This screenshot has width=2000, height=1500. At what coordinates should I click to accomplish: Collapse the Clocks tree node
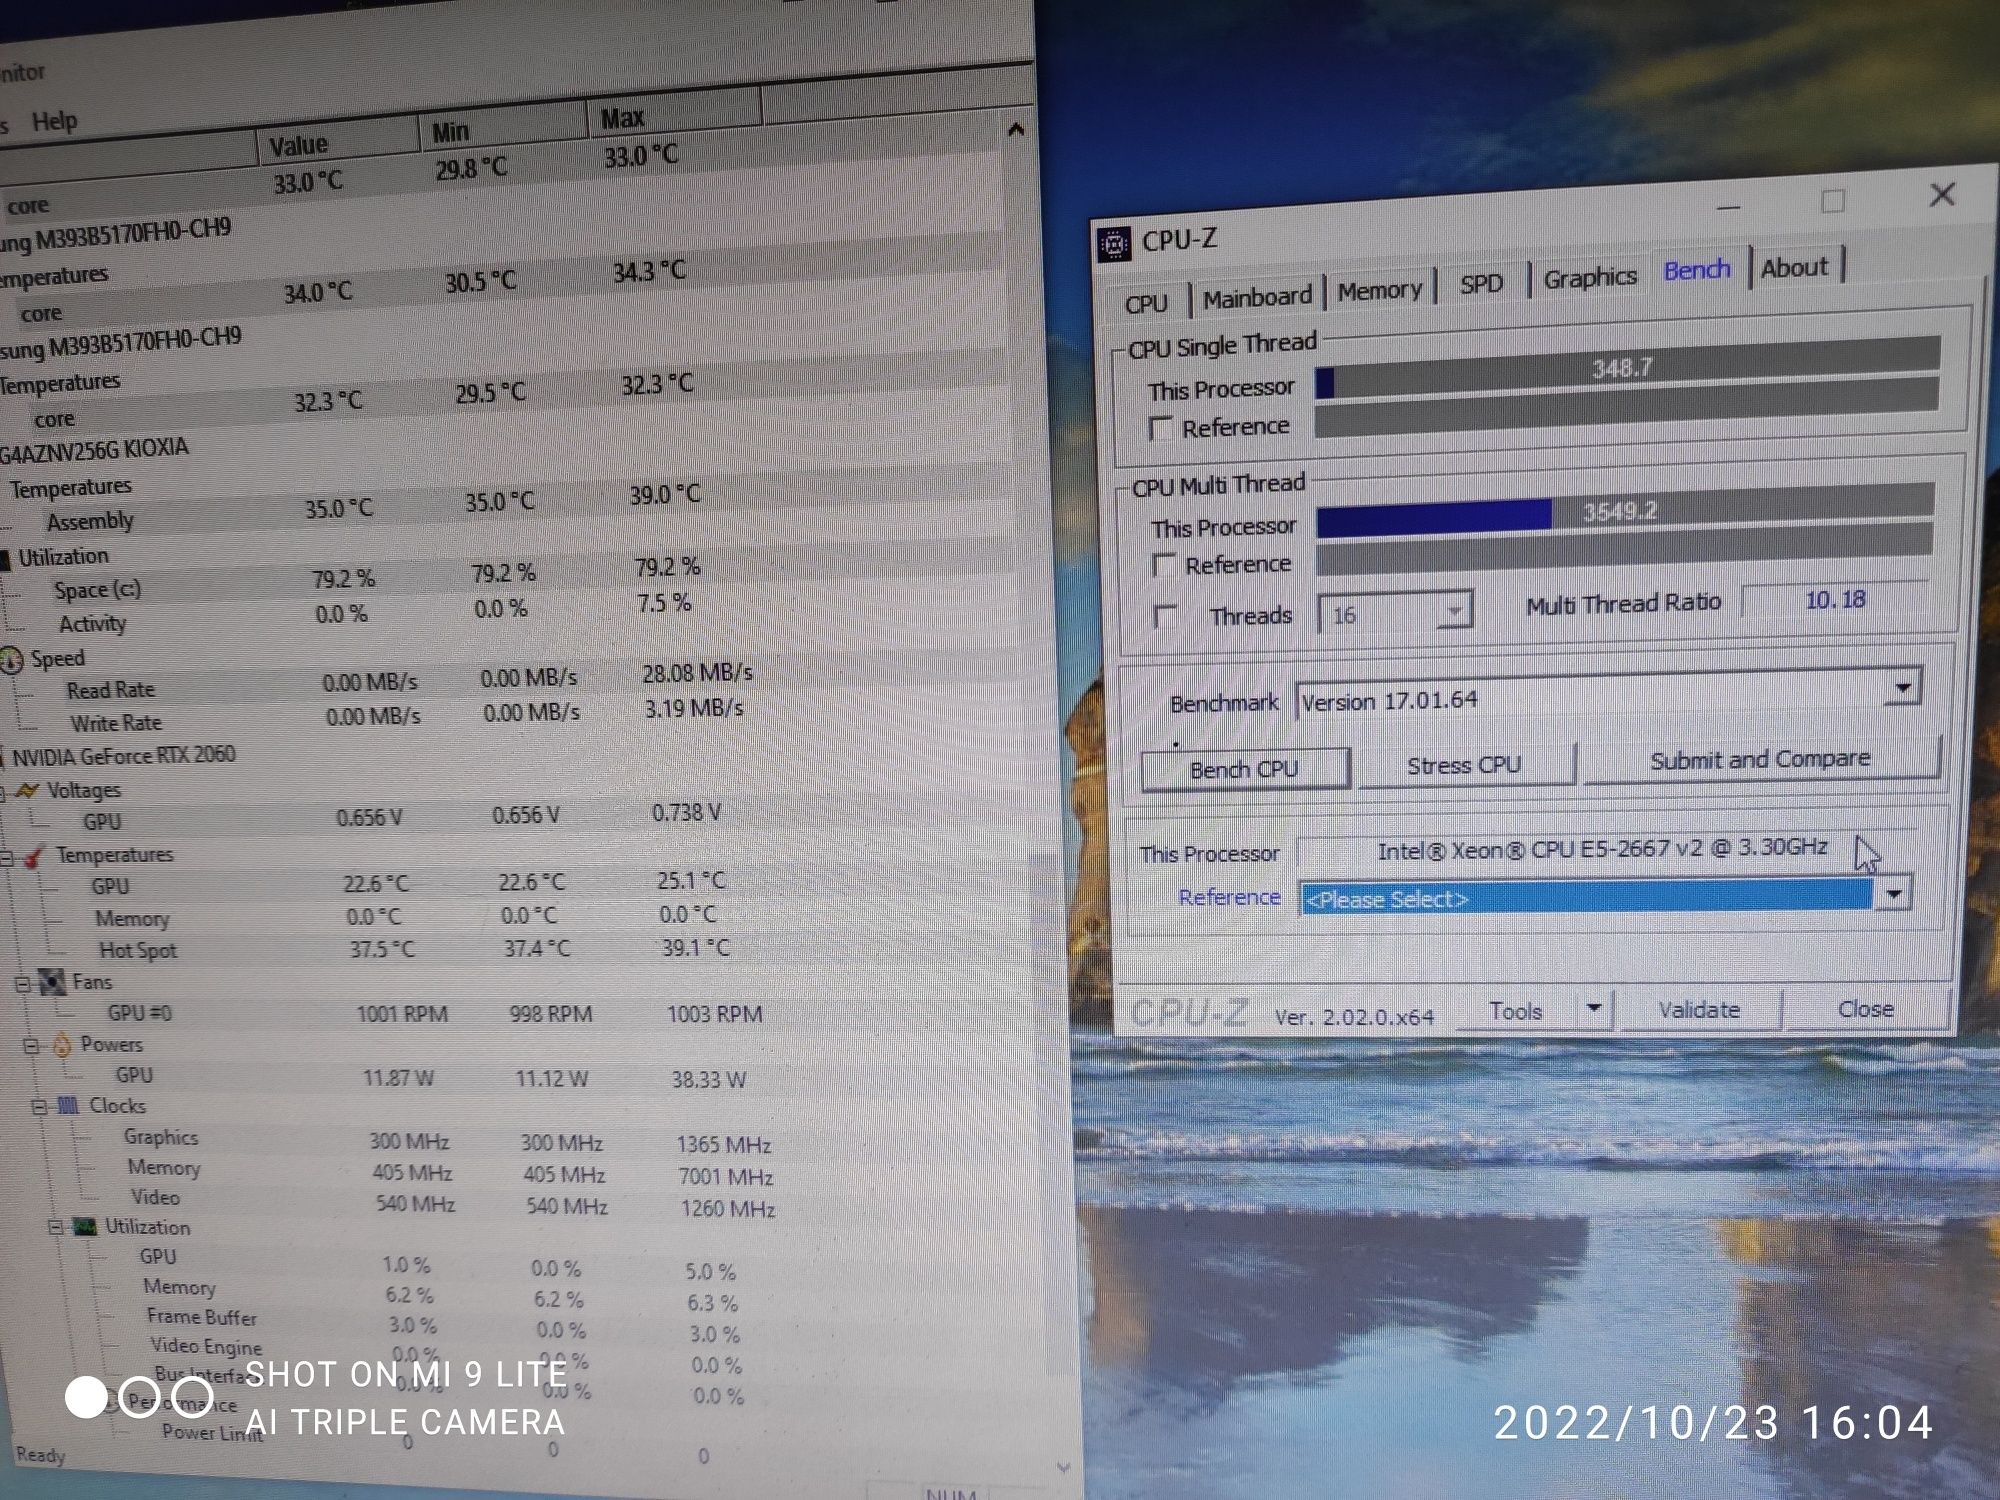pyautogui.click(x=39, y=1107)
